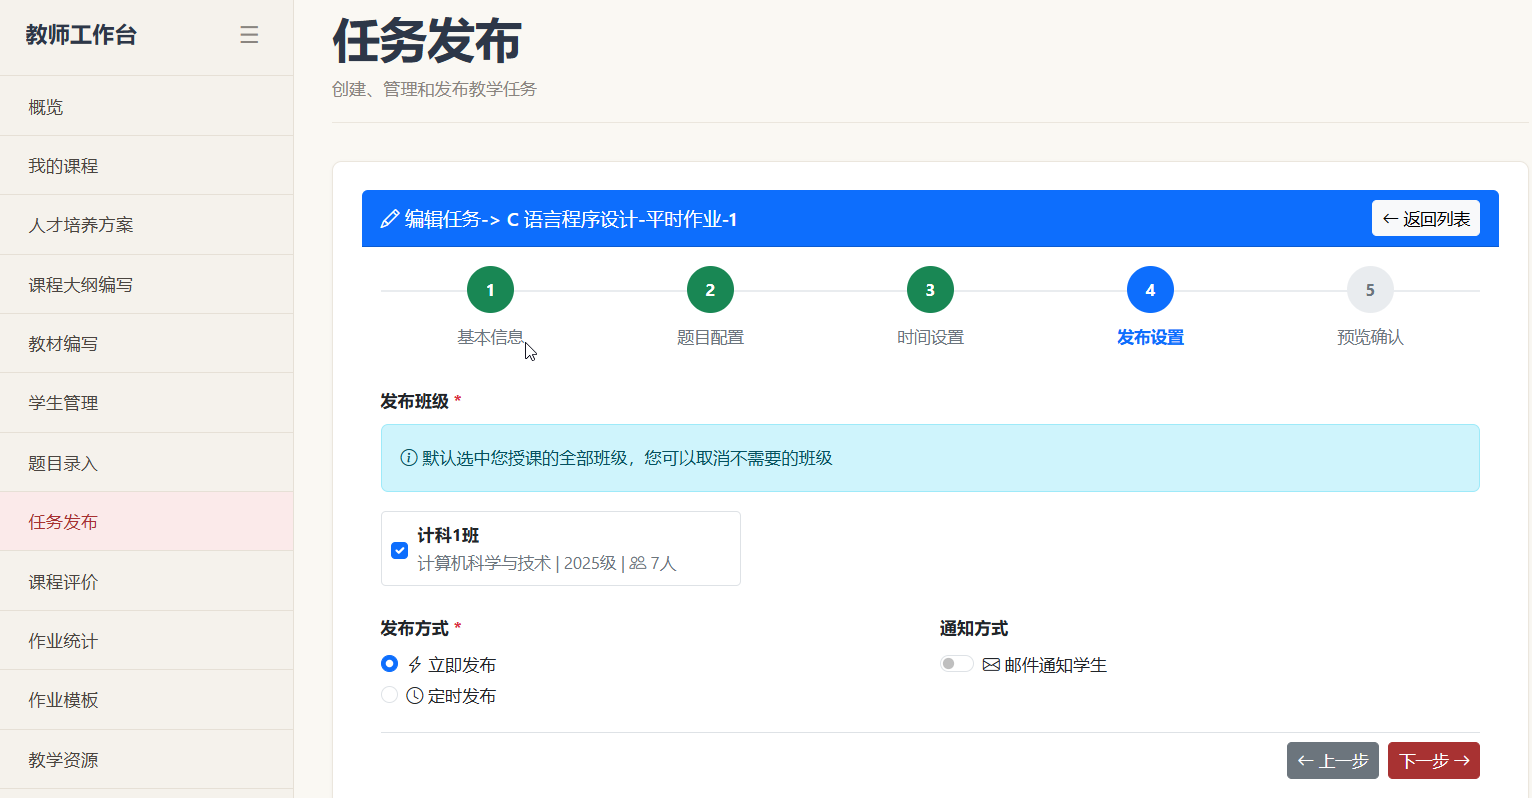Viewport: 1532px width, 798px height.
Task: Open 人才培养方案 in the sidebar
Action: (x=146, y=225)
